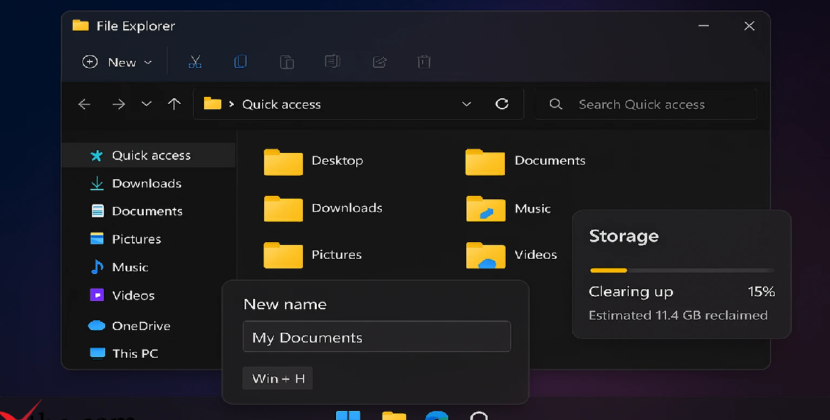Click the Rename icon in toolbar
830x420 pixels.
332,62
